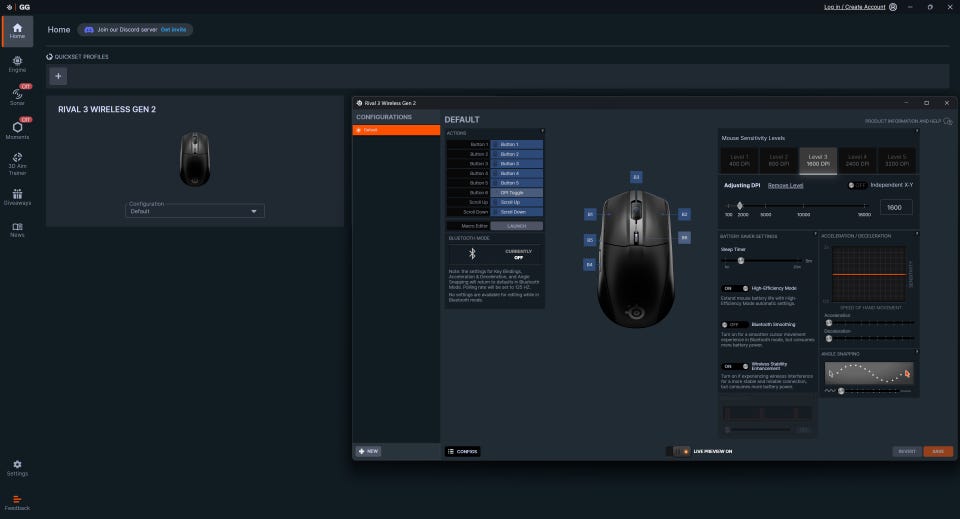Add a new Quickset profile with the plus button
The image size is (960, 519).
click(x=58, y=76)
